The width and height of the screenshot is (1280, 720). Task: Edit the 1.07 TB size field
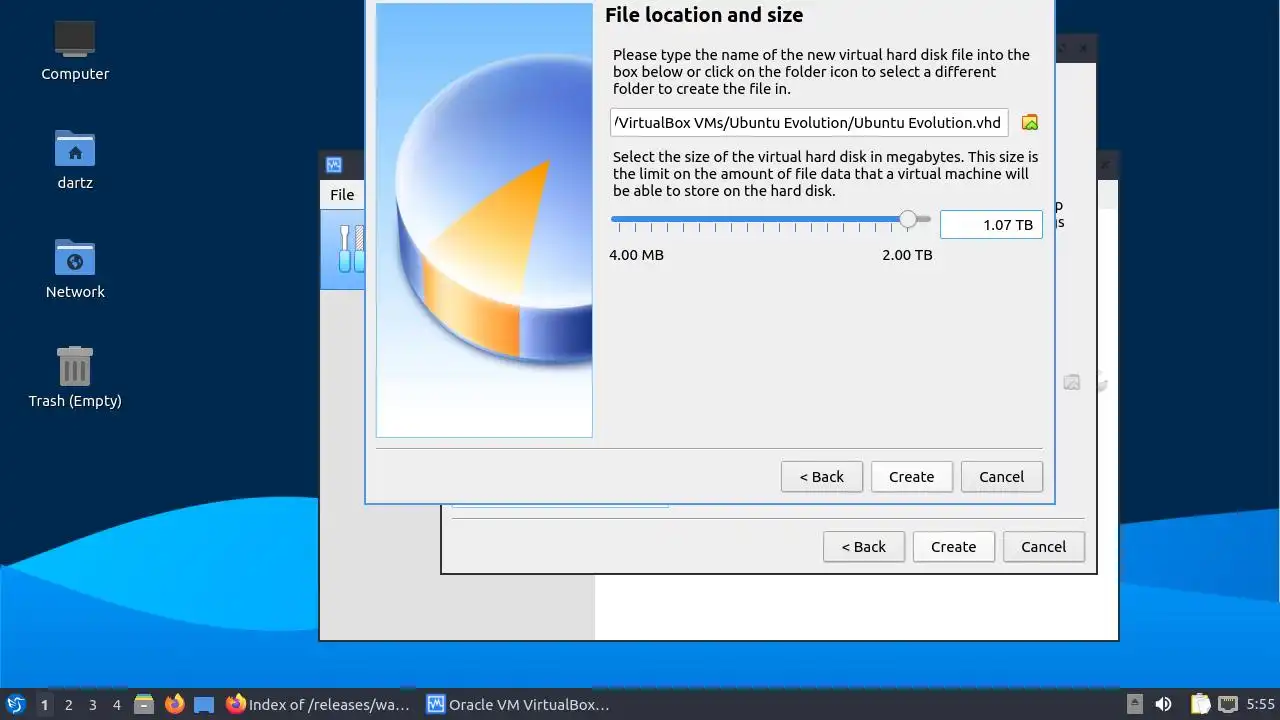point(991,225)
